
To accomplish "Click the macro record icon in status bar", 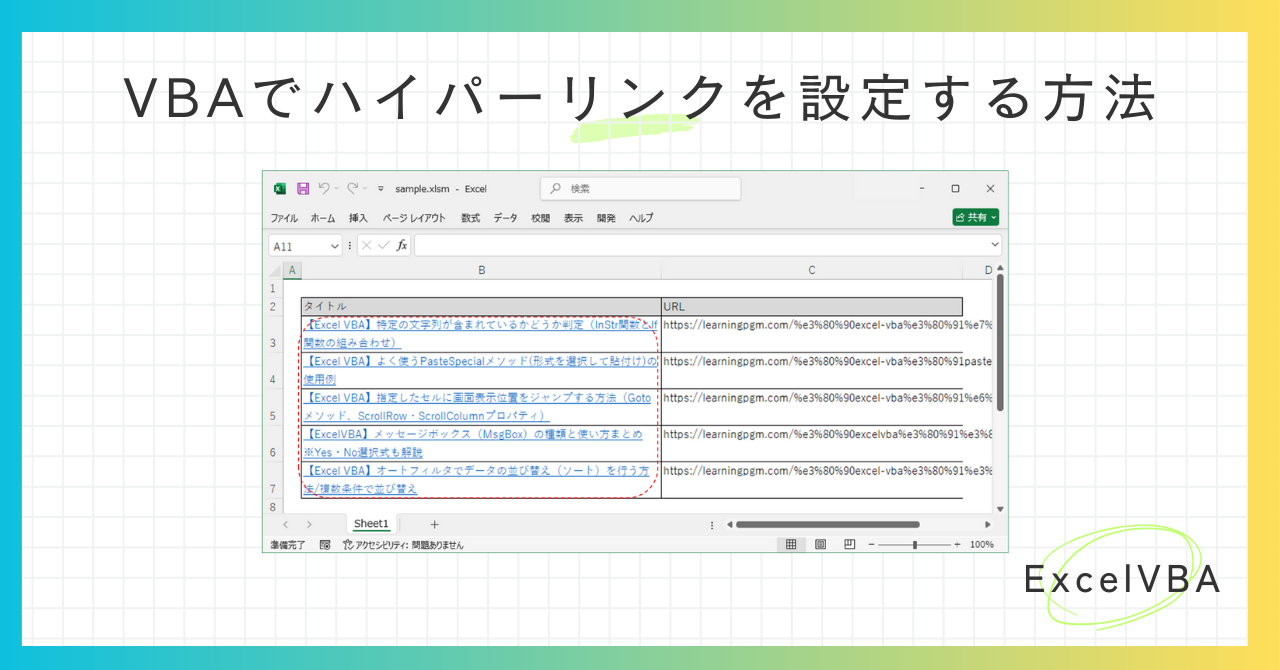I will (325, 545).
